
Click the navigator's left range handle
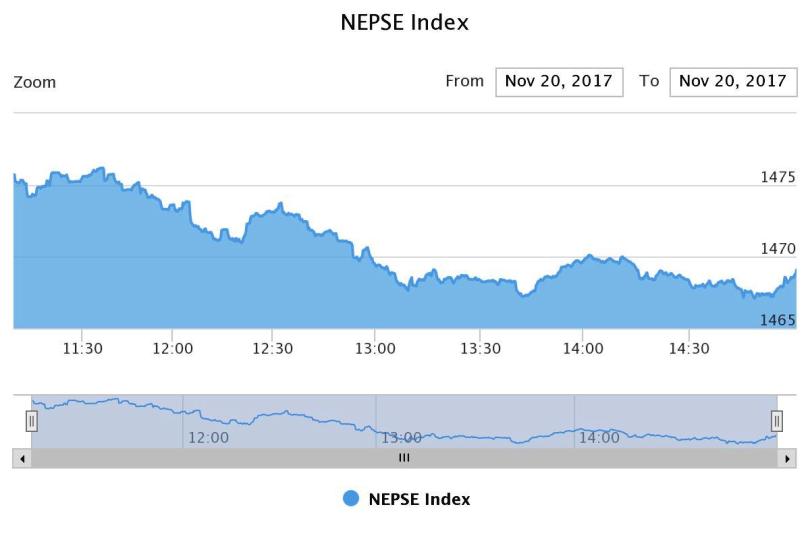coord(31,421)
